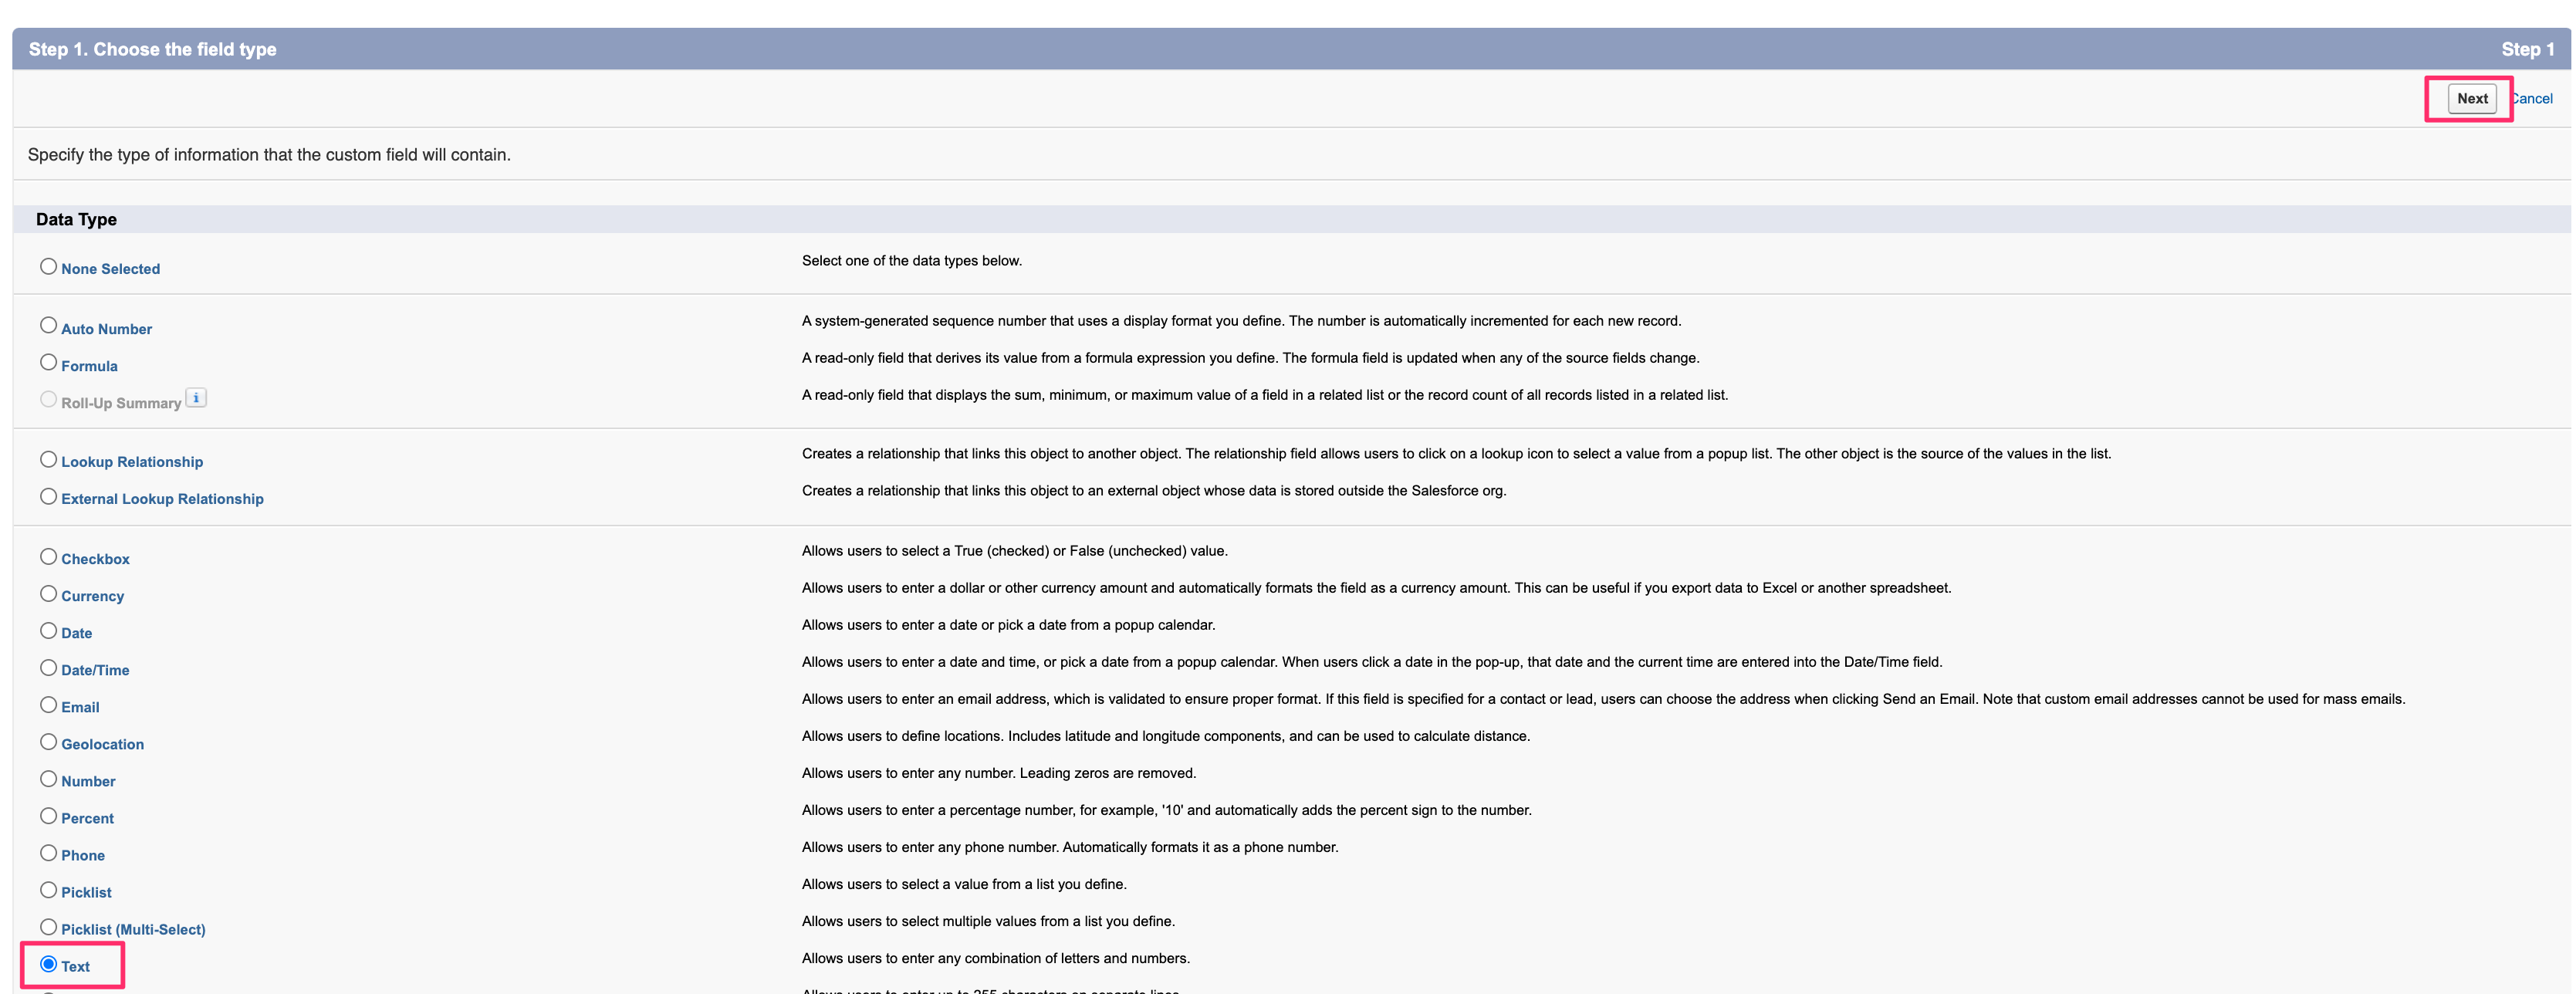Choose the Date/Time radio button
This screenshot has height=994, width=2576.
48,667
